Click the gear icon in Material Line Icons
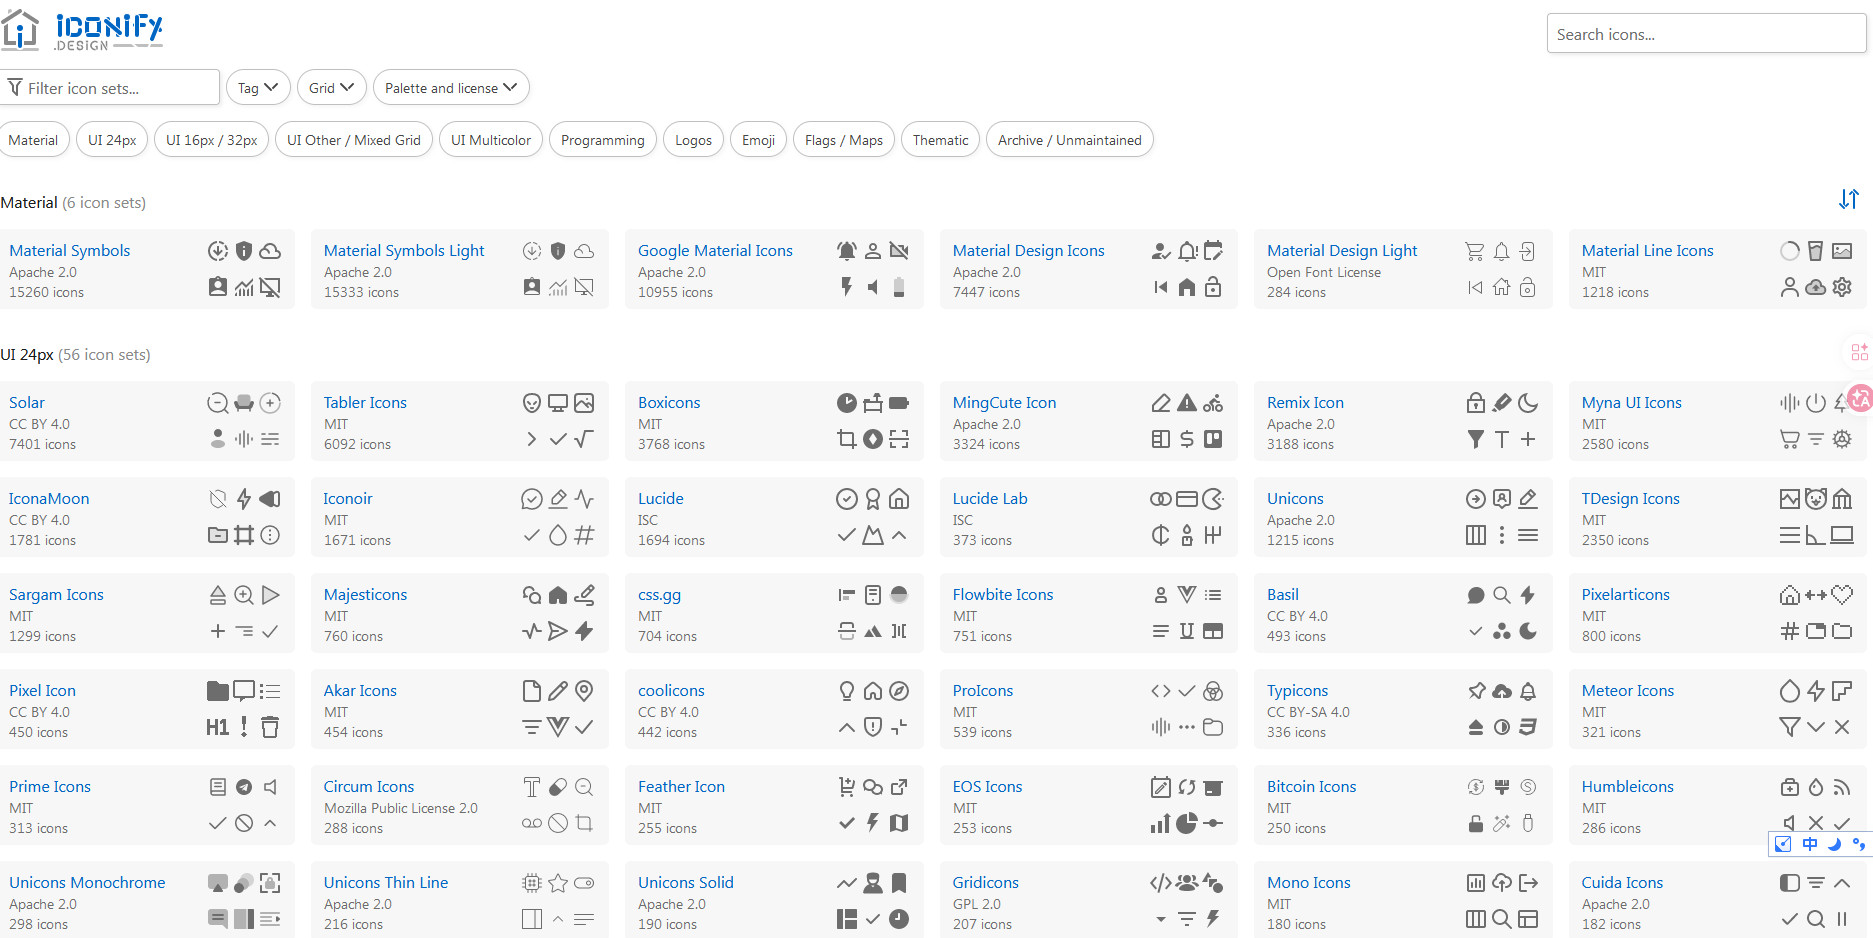The image size is (1873, 938). (1842, 288)
